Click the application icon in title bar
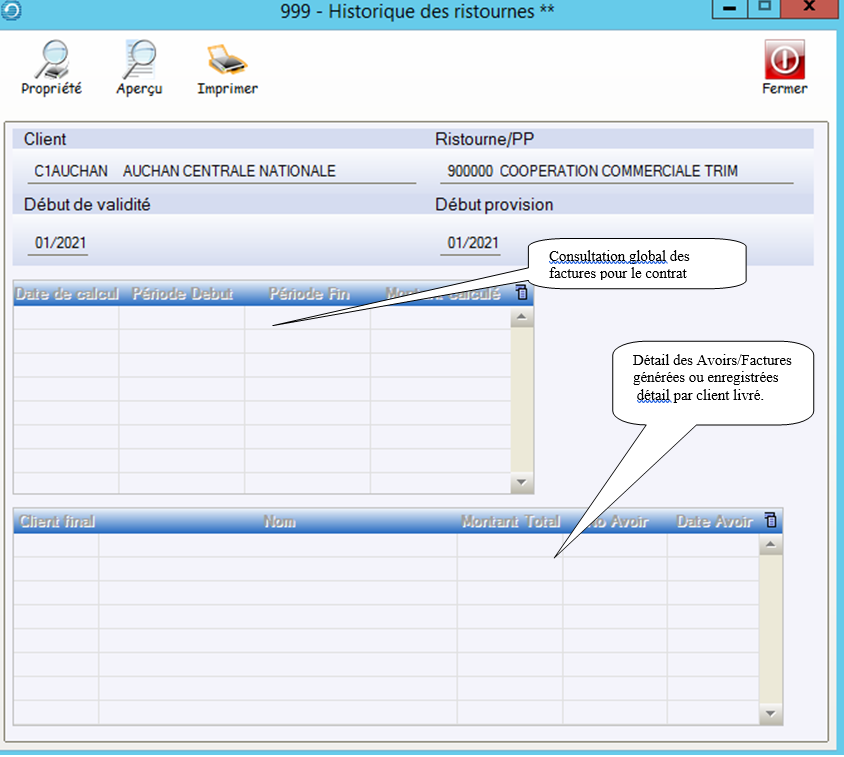The width and height of the screenshot is (844, 757). click(x=9, y=10)
